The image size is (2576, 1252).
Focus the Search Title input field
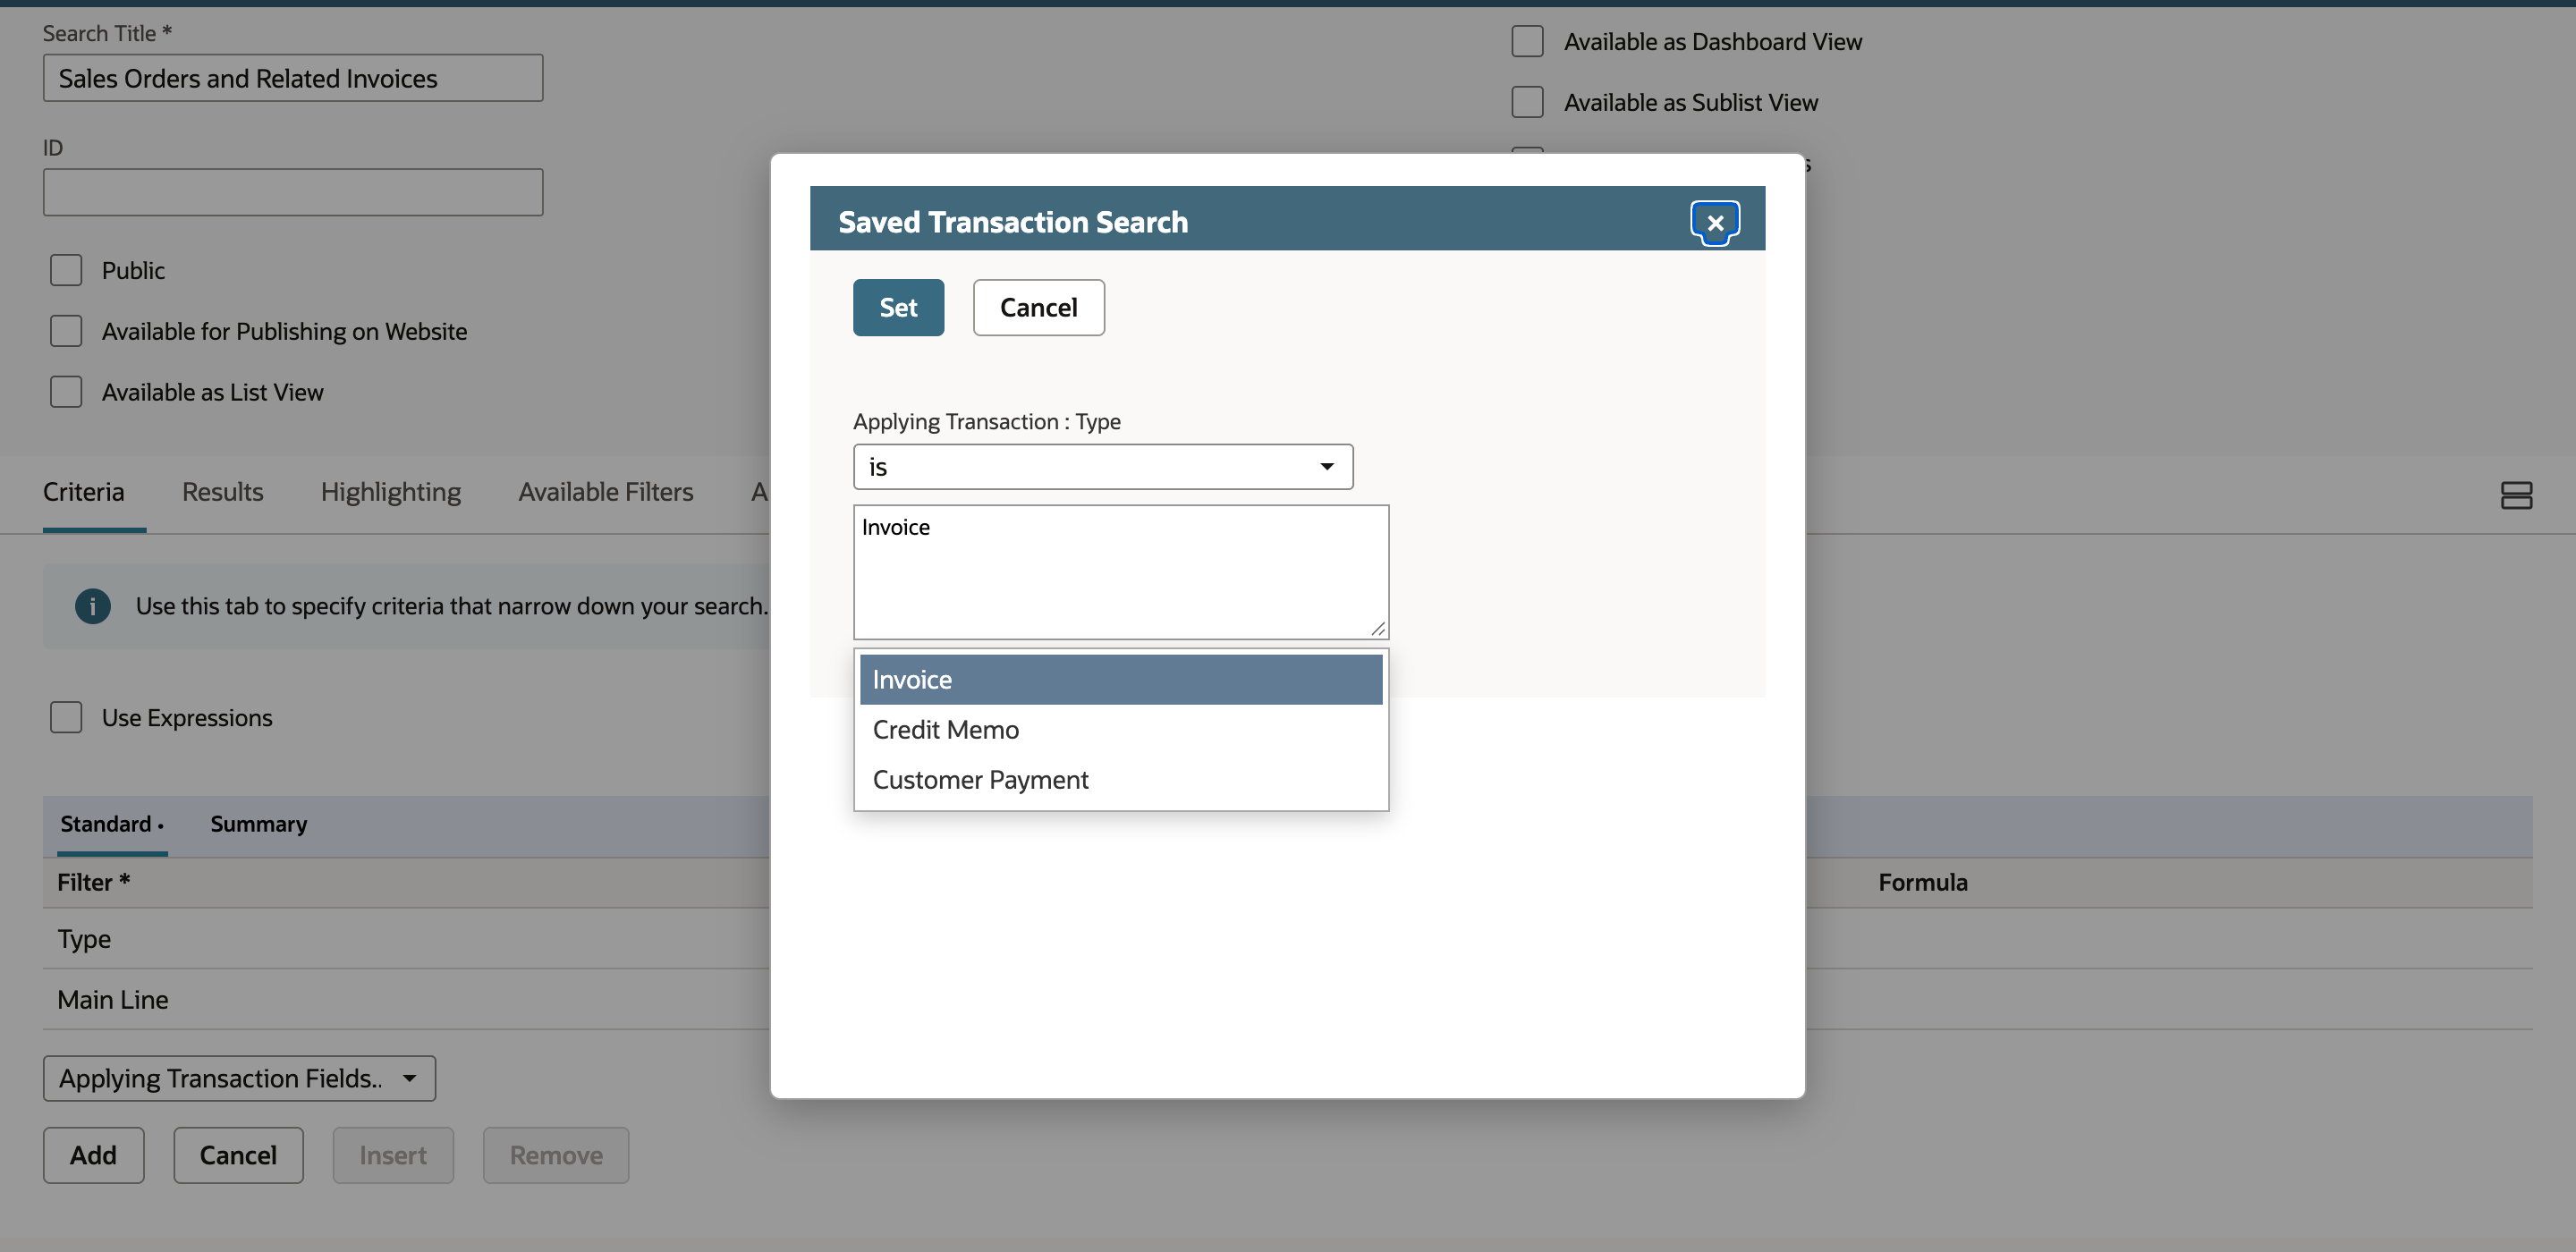(293, 78)
